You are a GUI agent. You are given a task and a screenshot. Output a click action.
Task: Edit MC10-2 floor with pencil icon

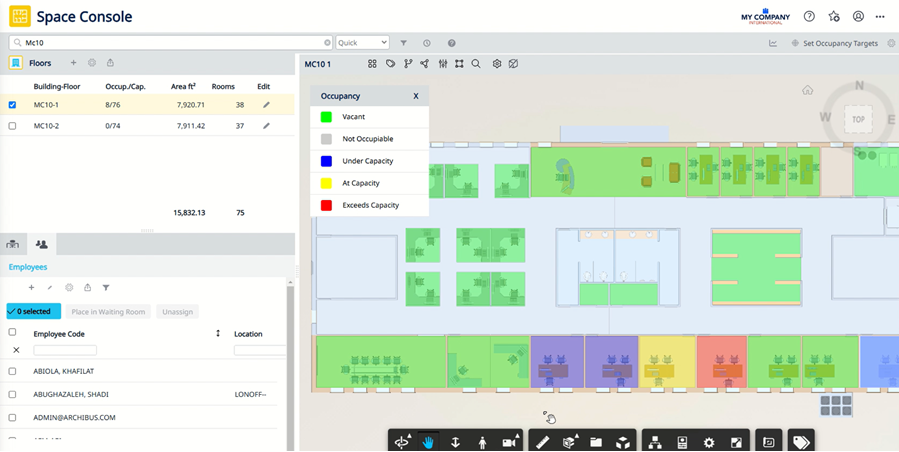coord(266,126)
